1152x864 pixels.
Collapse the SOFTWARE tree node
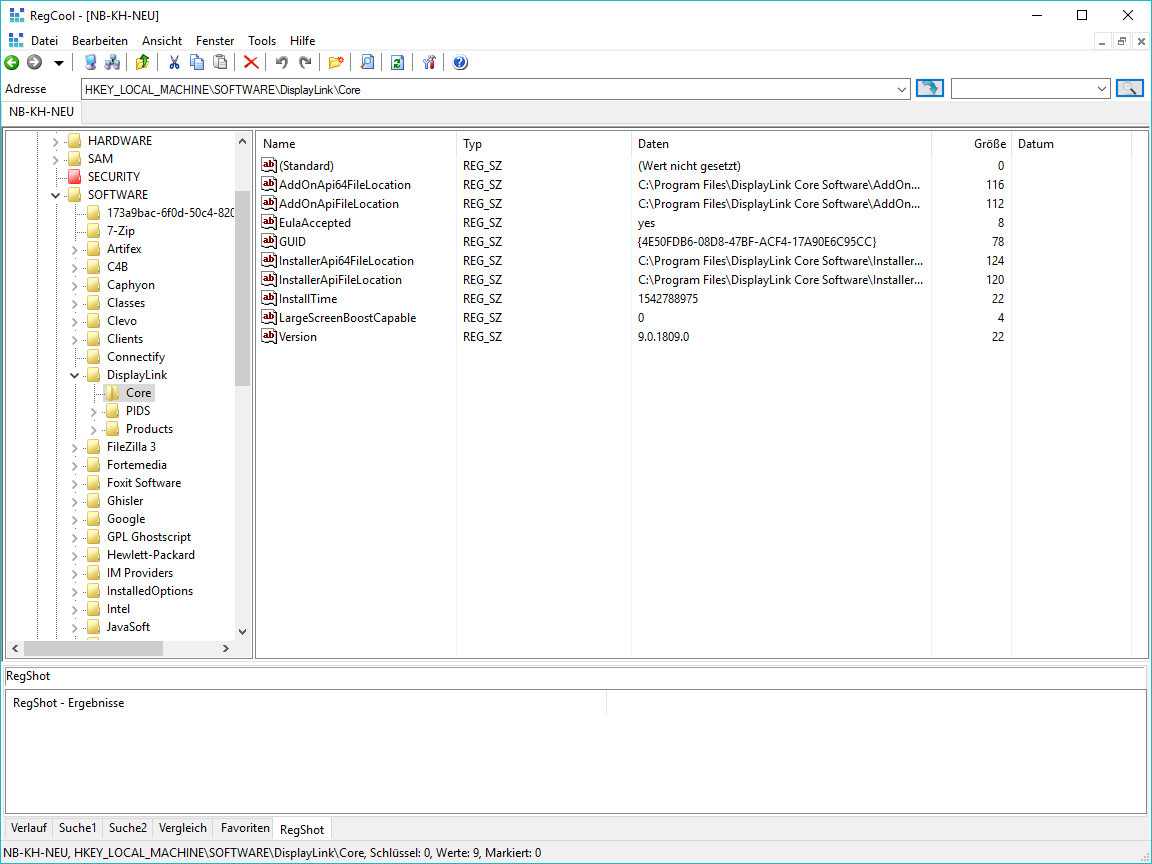pos(56,195)
